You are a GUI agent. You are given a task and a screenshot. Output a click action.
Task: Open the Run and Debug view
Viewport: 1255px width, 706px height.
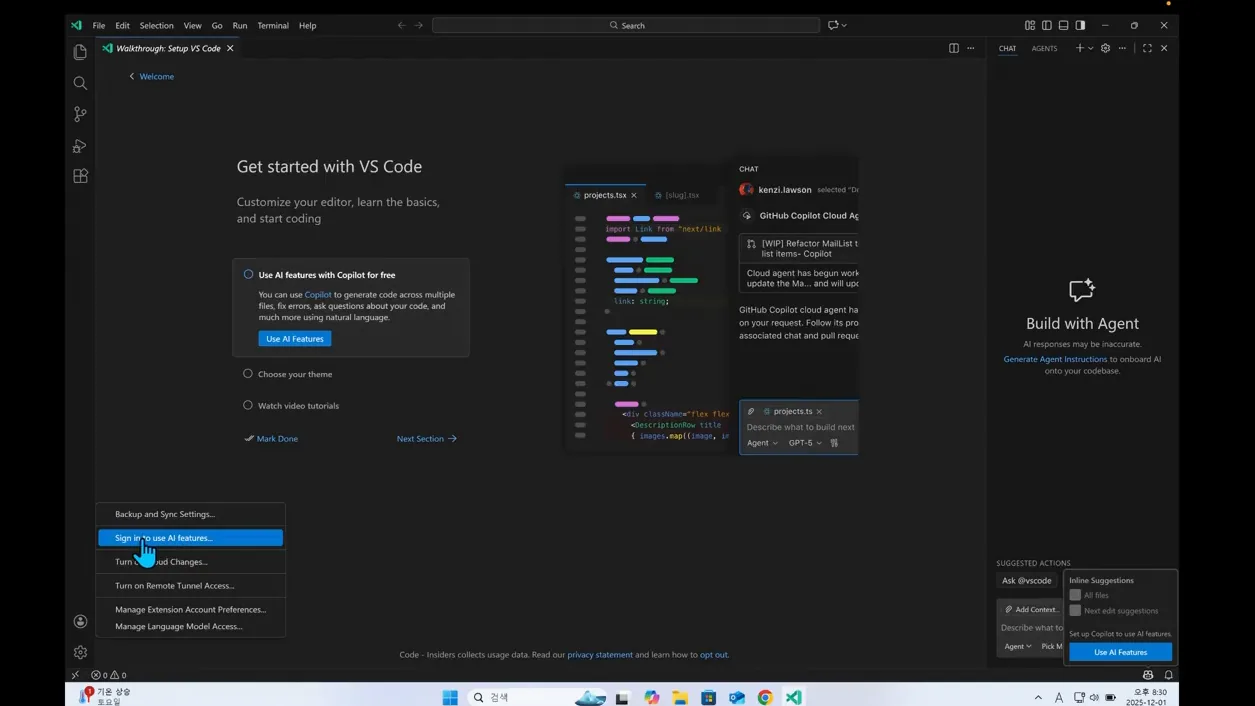[80, 146]
